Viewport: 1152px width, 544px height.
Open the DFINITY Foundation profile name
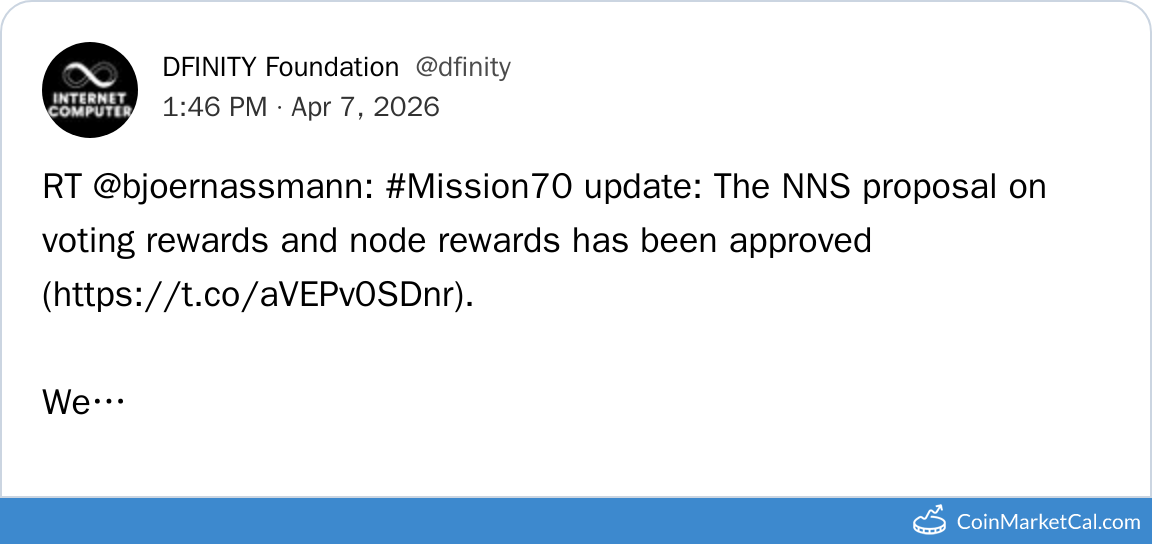[280, 67]
